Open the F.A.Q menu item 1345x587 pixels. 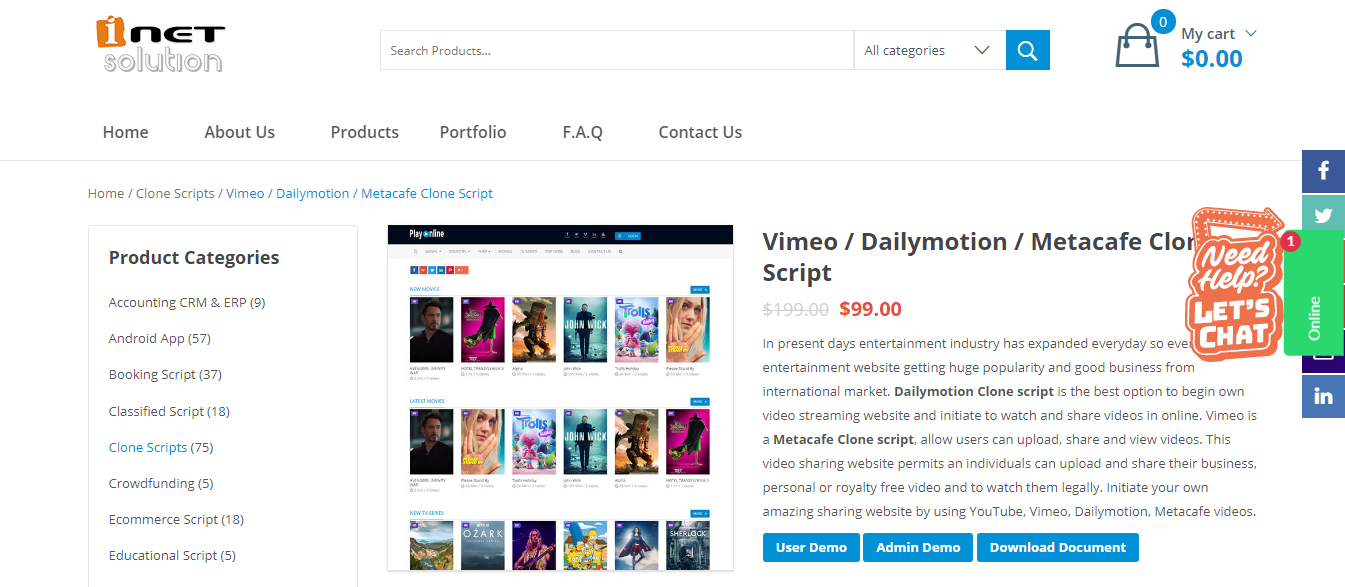click(583, 132)
